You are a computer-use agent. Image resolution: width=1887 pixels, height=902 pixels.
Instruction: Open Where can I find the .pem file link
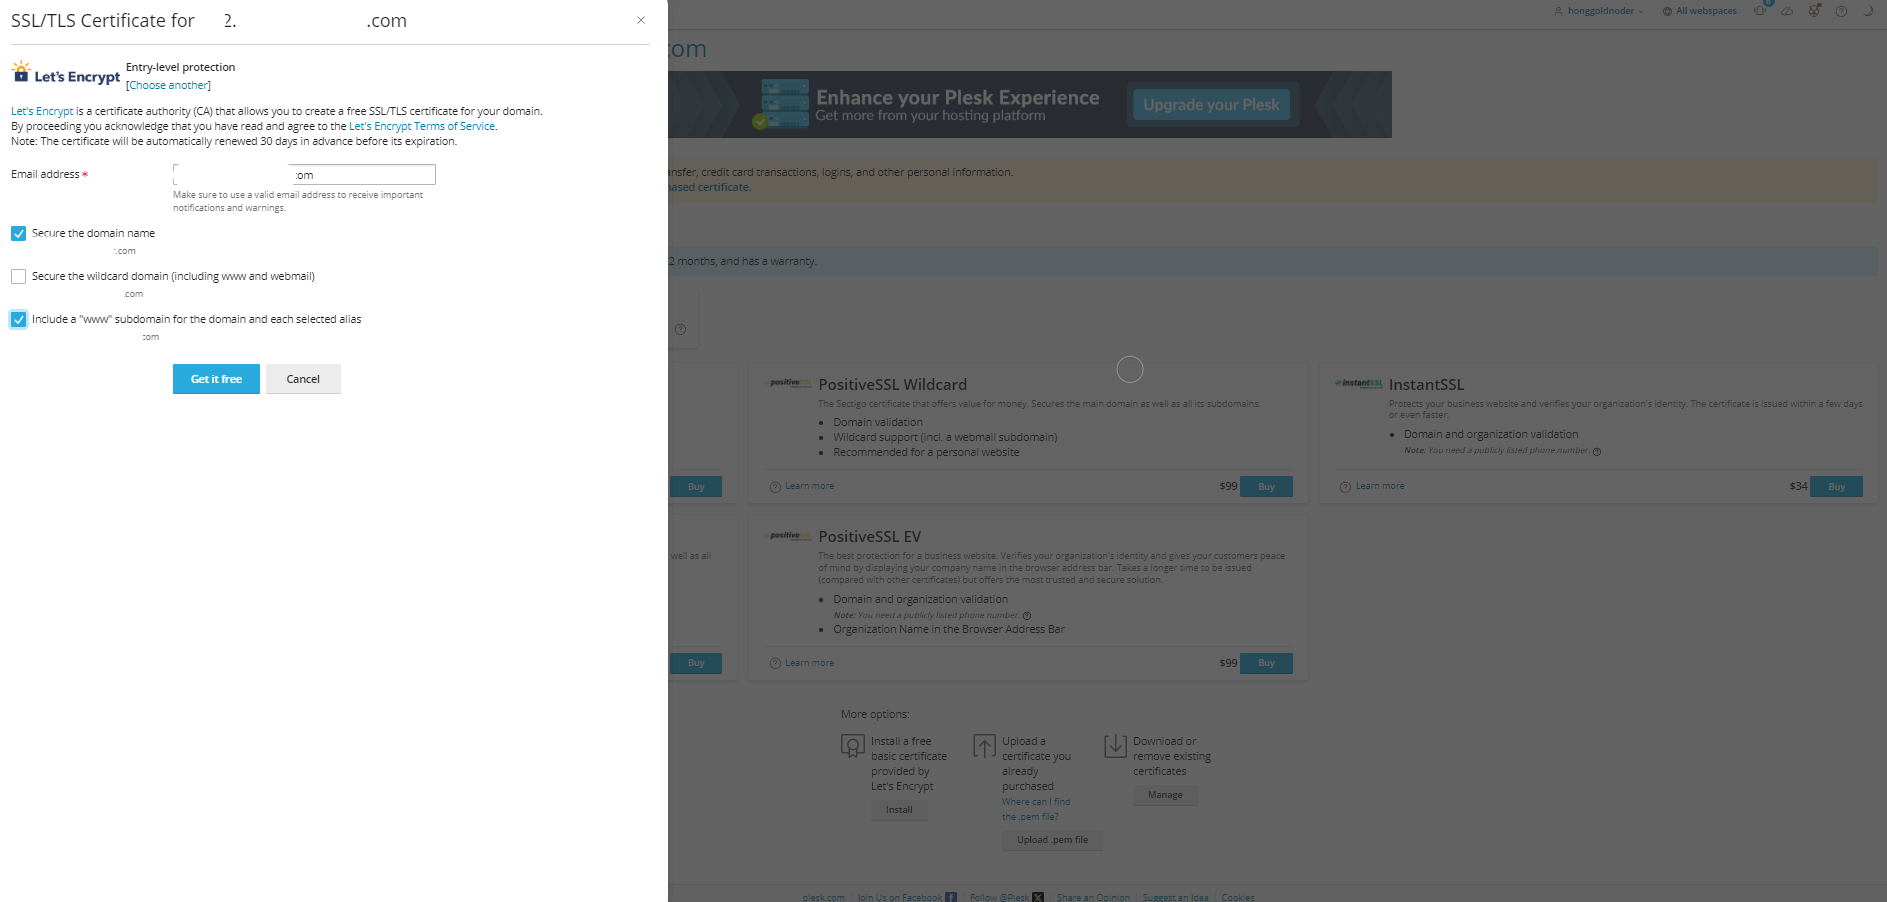1036,809
